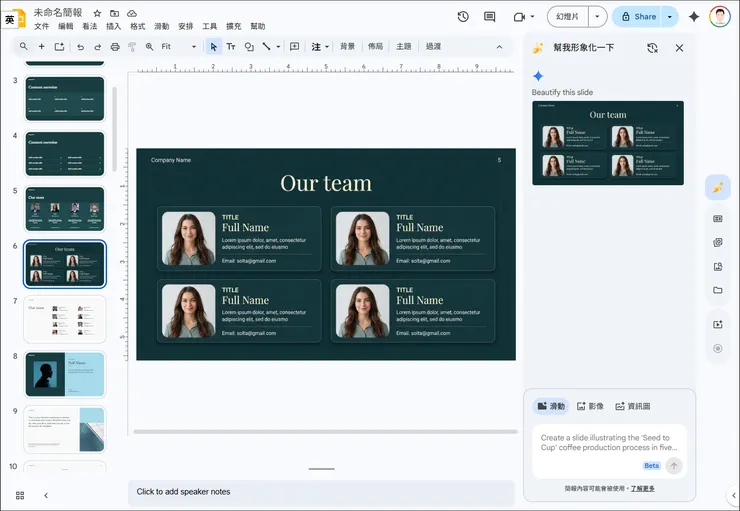Expand the Share options dropdown arrow
Screen dimensions: 740x511
tap(670, 17)
